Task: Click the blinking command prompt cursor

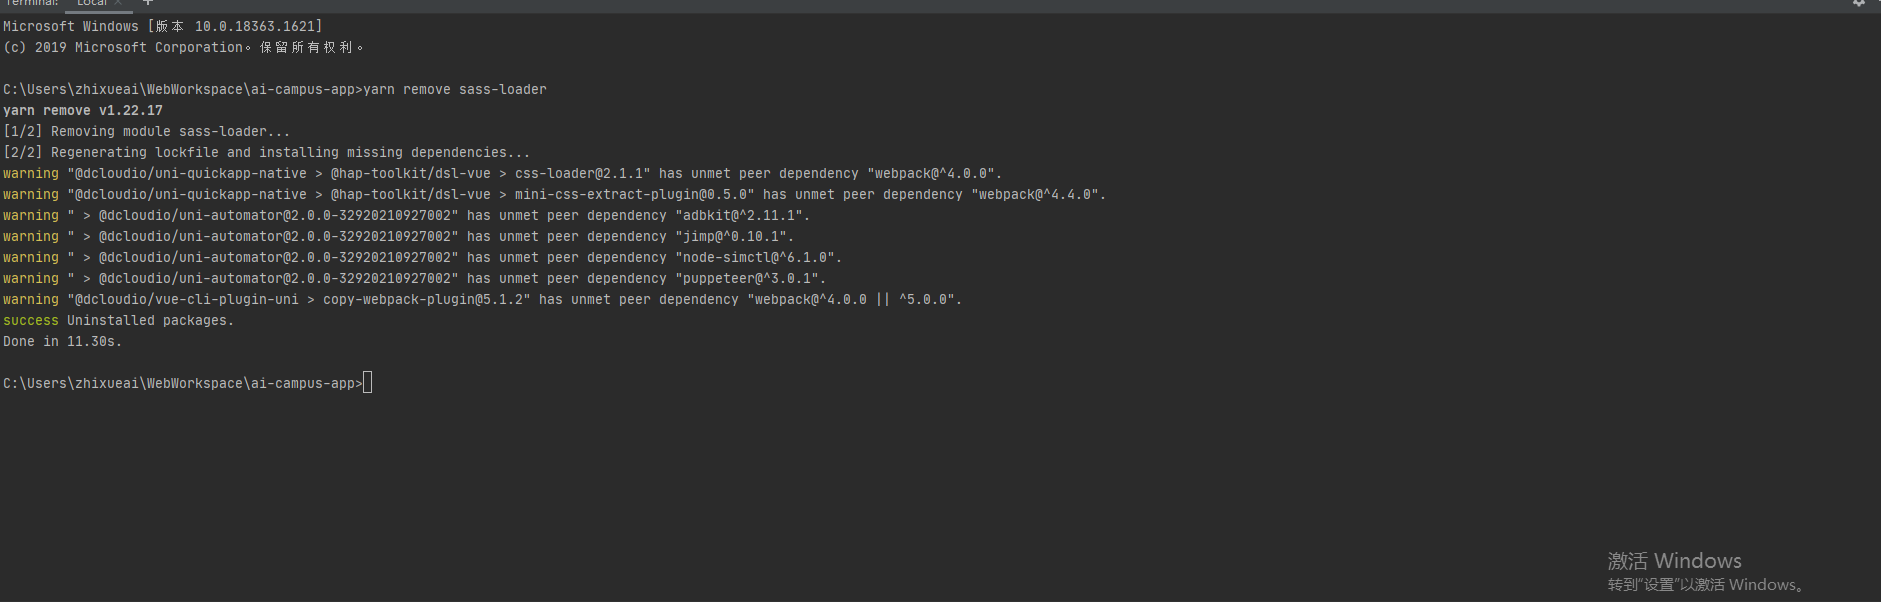Action: tap(368, 382)
